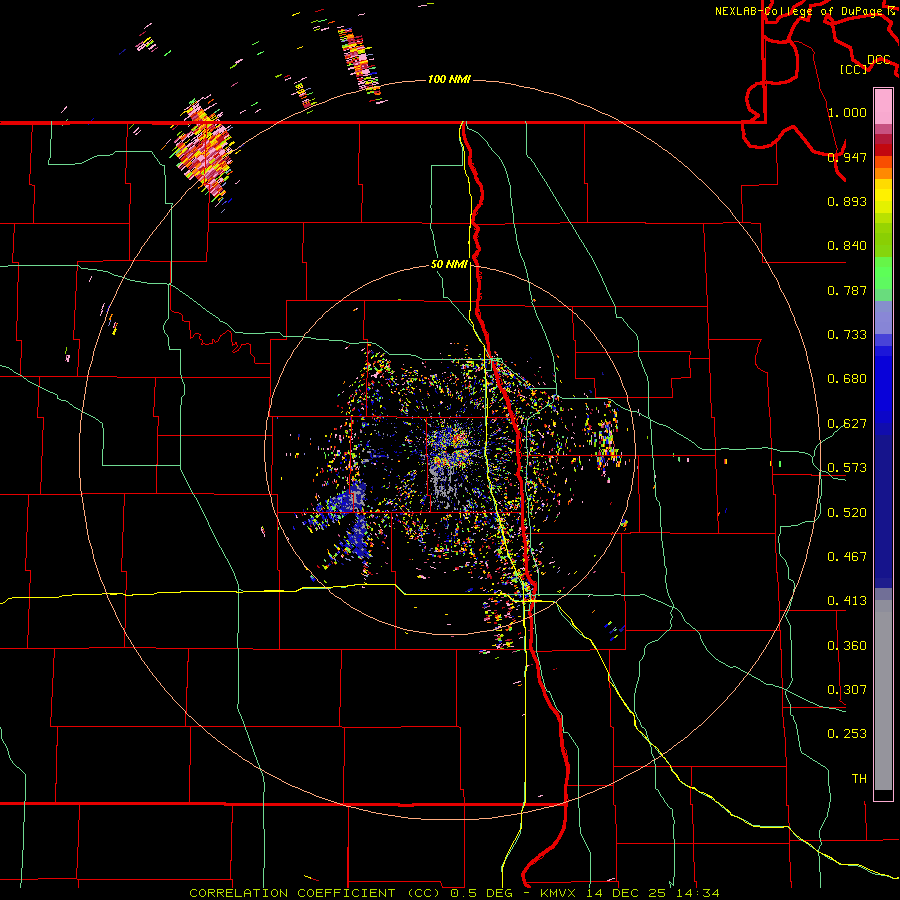Click the gray bottom segment of color bar
The width and height of the screenshot is (900, 900).
[883, 695]
